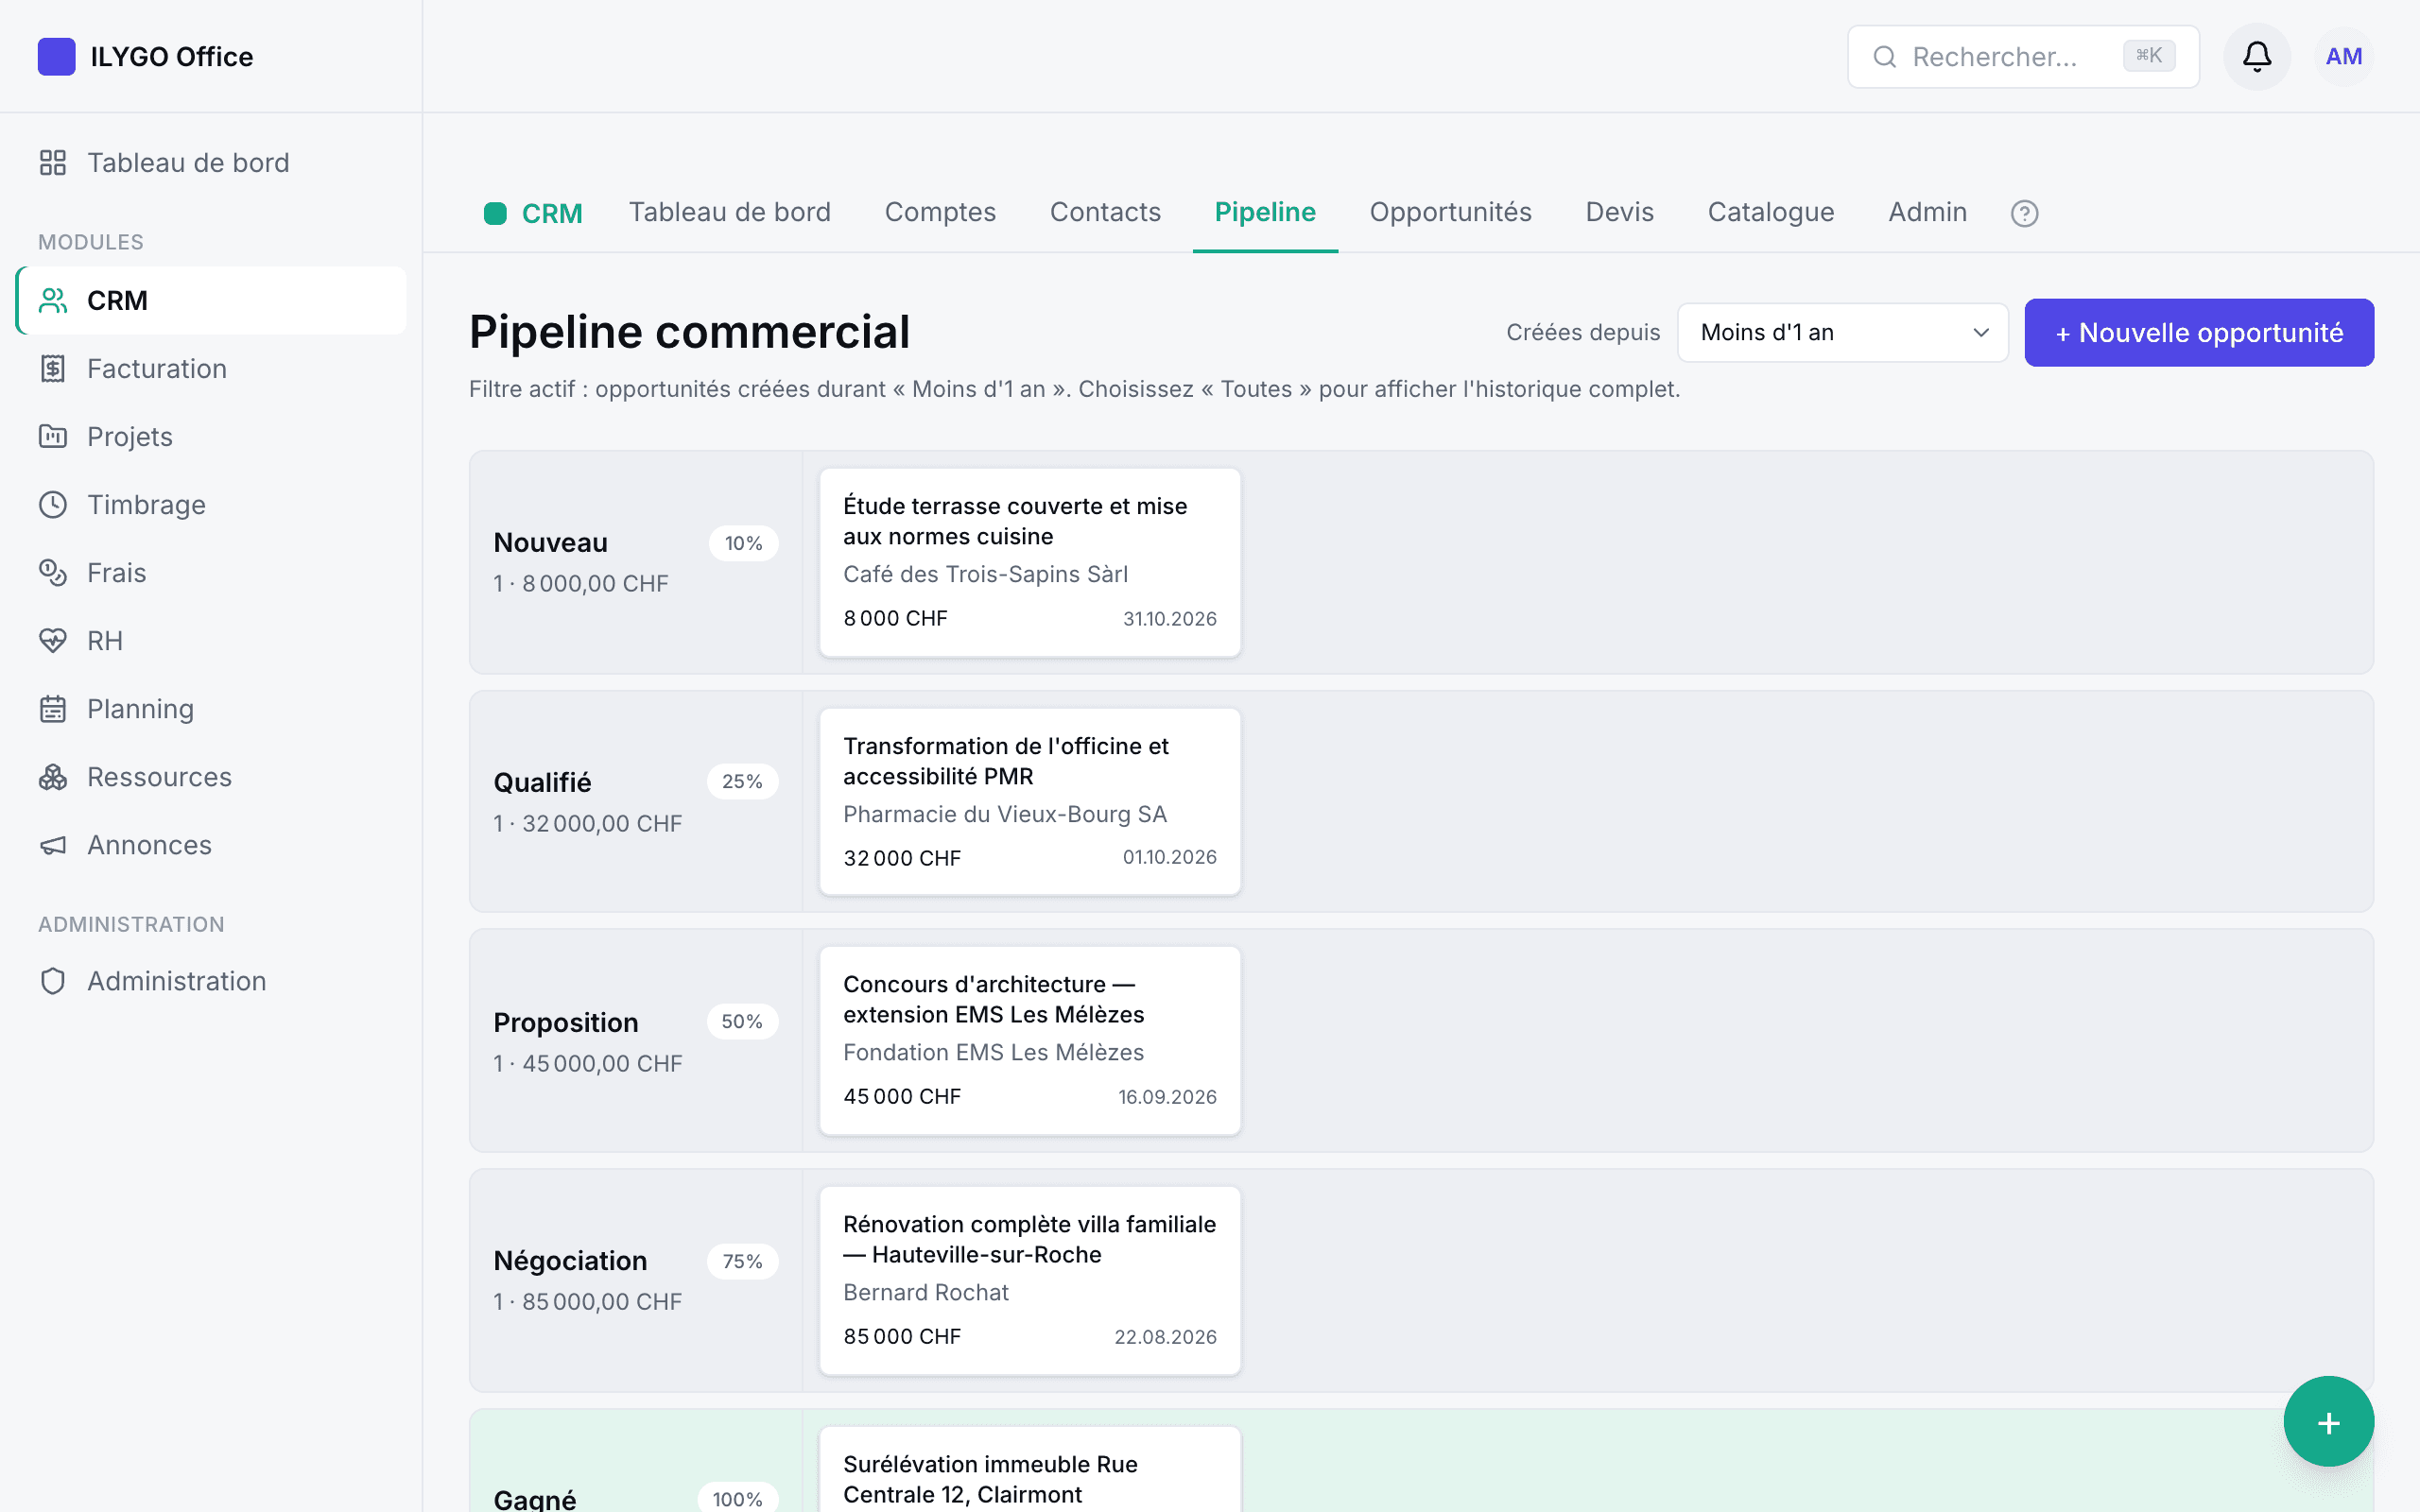The image size is (2420, 1512).
Task: Click the 75% probability badge on Négociation
Action: (x=742, y=1261)
